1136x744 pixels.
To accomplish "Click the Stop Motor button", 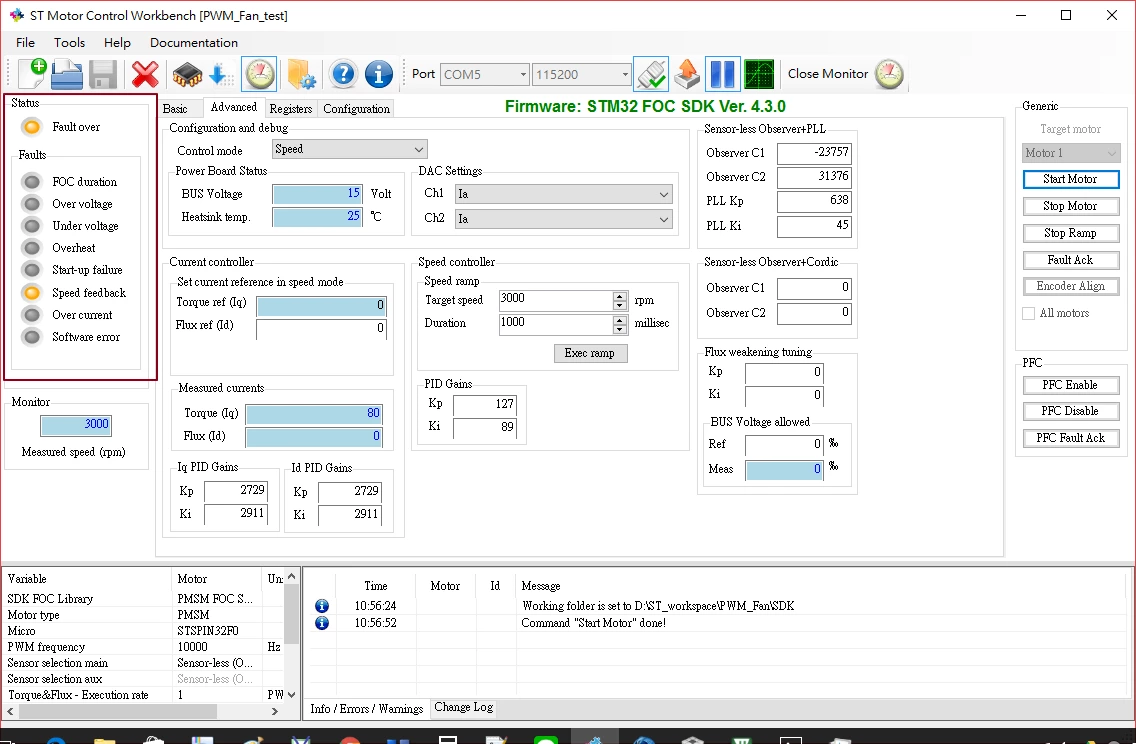I will (x=1071, y=206).
